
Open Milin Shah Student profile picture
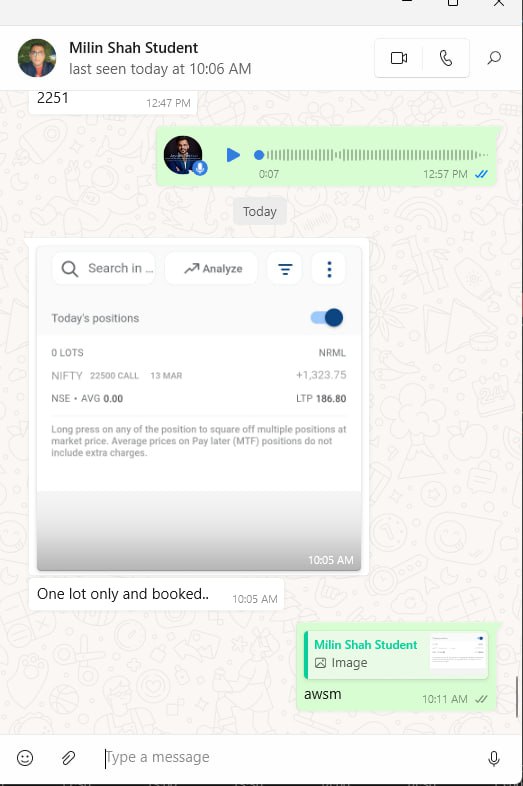pyautogui.click(x=37, y=58)
